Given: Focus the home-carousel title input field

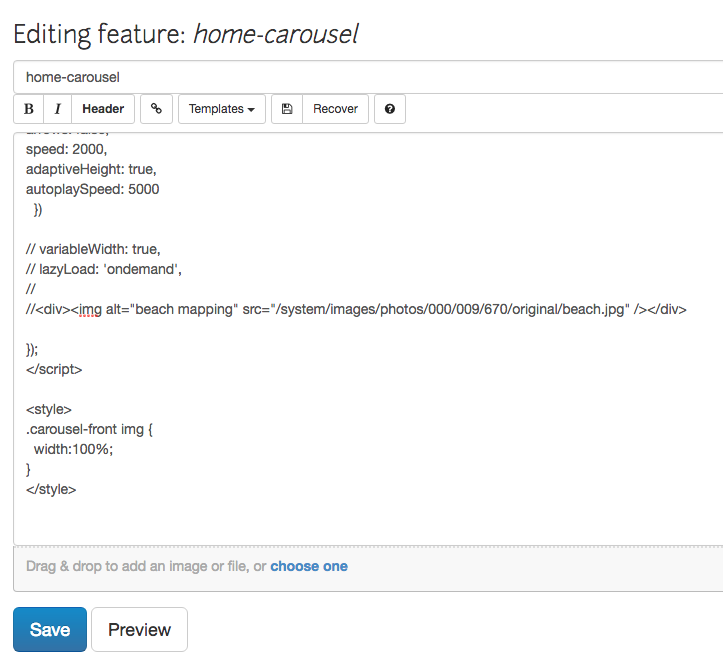Looking at the screenshot, I should 368,77.
